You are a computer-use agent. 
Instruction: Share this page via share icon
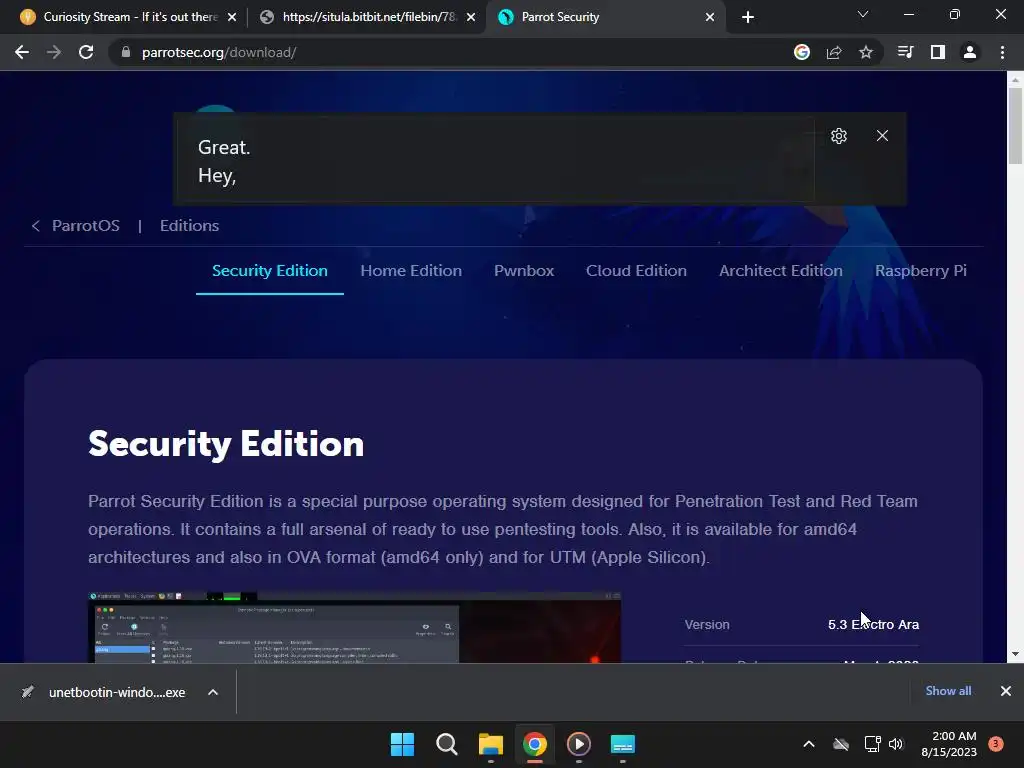[834, 52]
